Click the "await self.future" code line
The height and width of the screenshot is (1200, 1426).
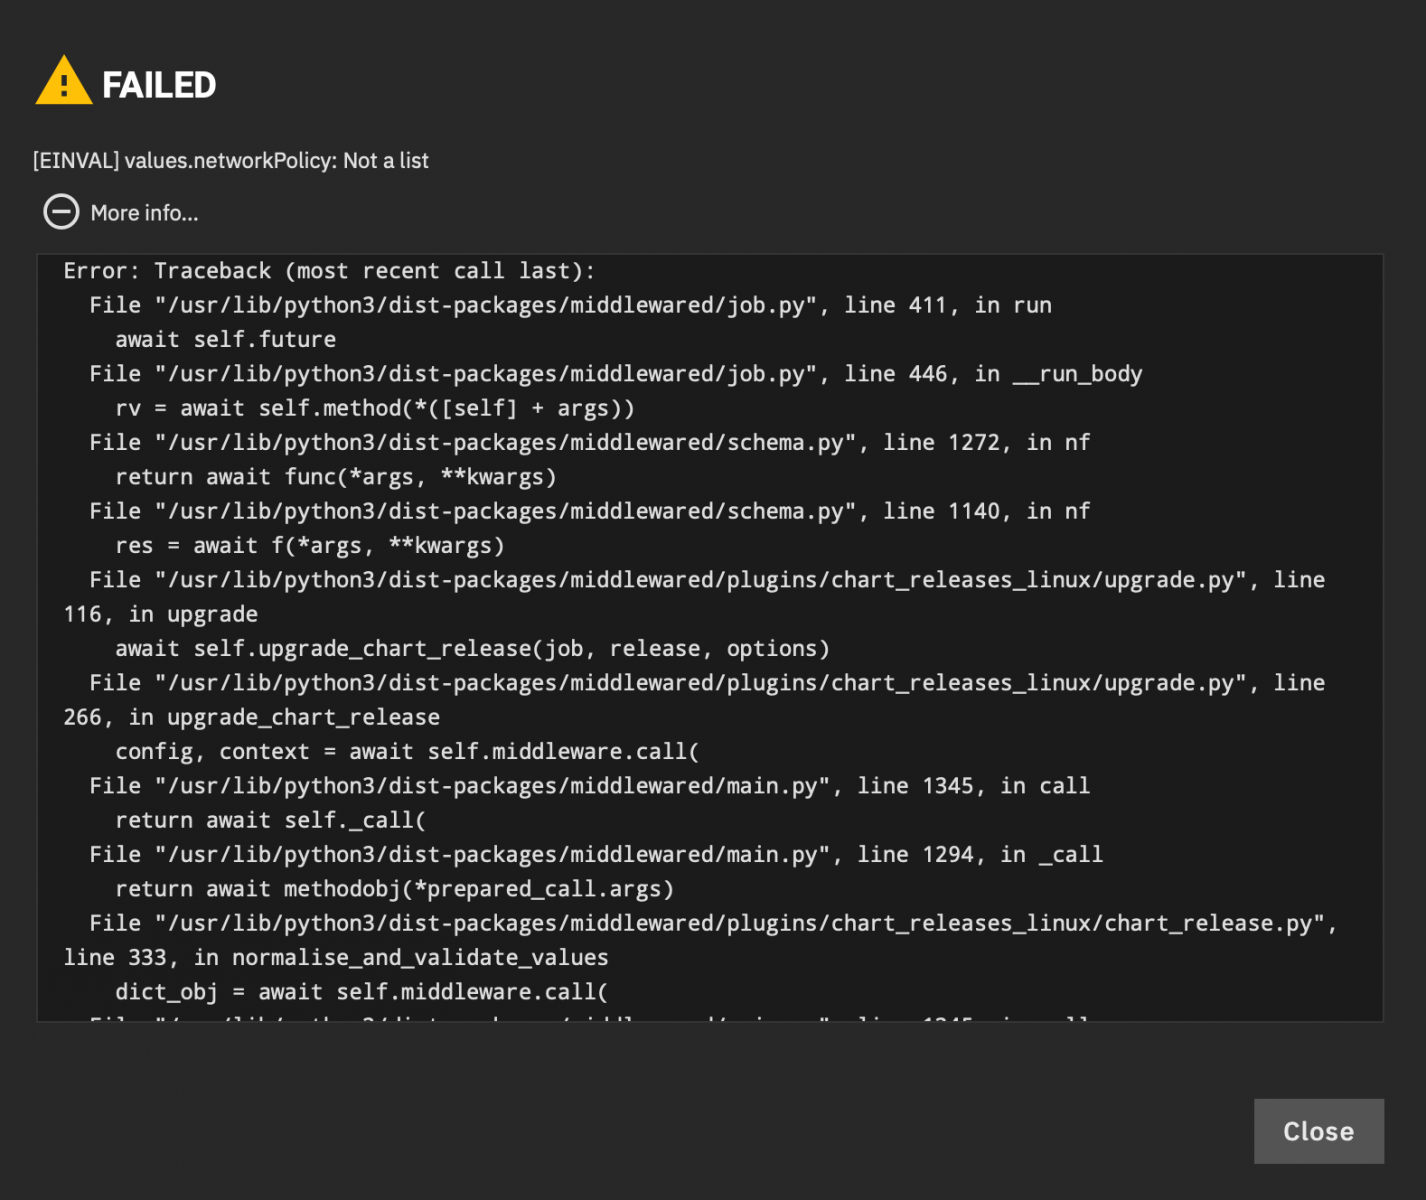(x=226, y=340)
